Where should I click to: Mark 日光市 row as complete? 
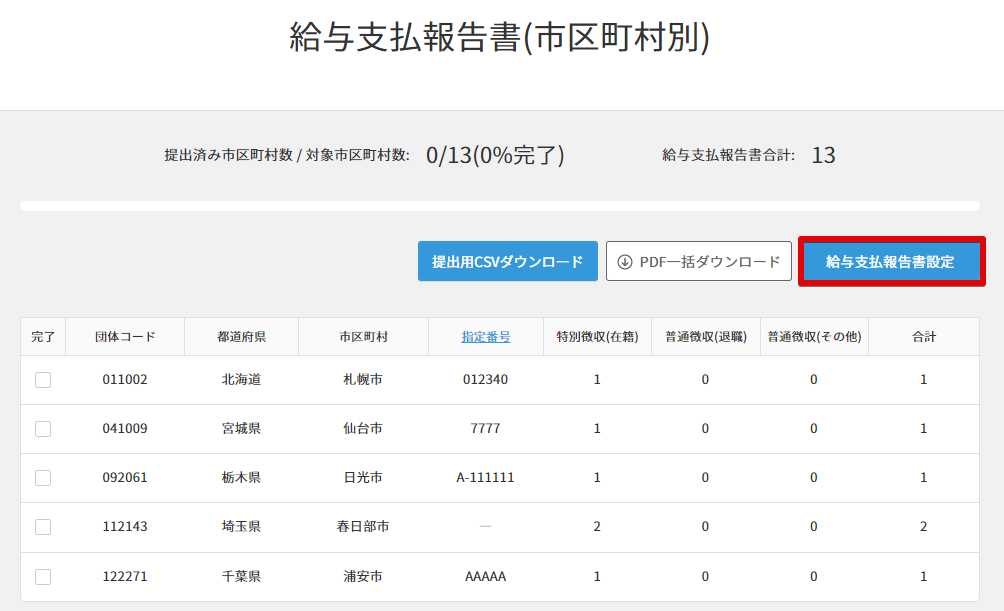43,478
